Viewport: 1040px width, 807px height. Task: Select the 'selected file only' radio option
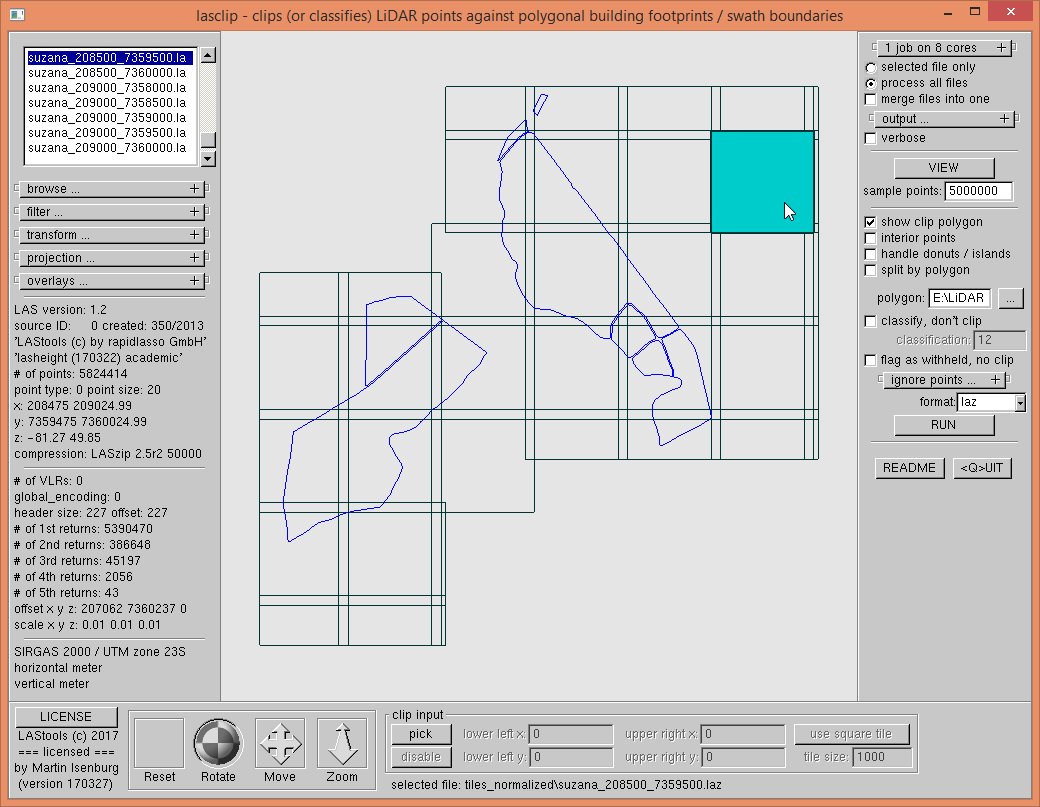coord(871,67)
